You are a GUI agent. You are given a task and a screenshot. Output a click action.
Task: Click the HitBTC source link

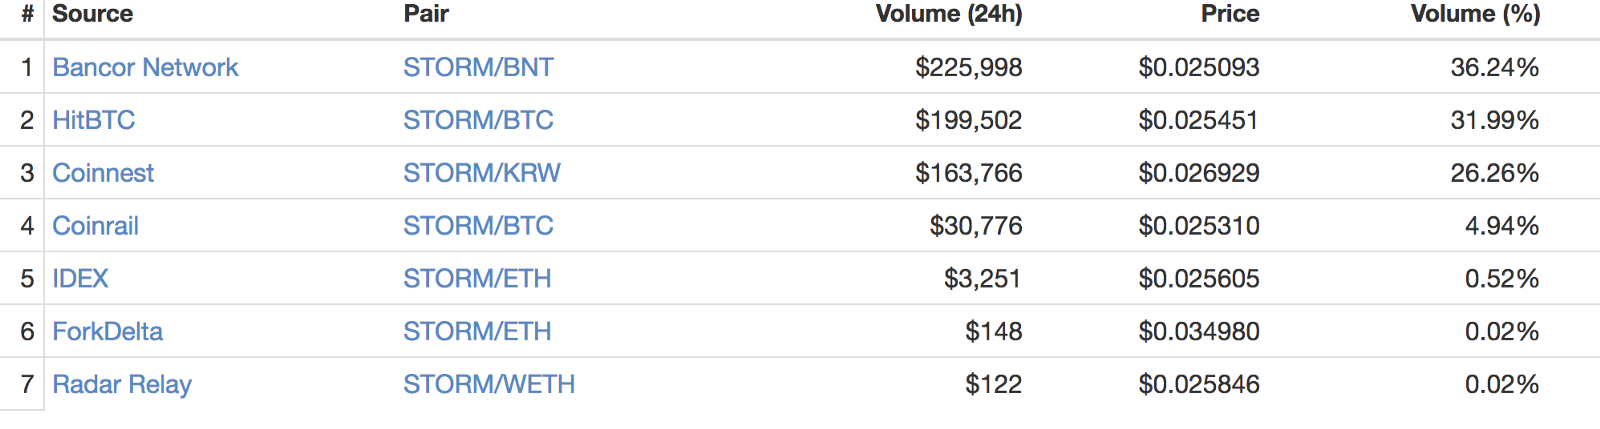(93, 120)
